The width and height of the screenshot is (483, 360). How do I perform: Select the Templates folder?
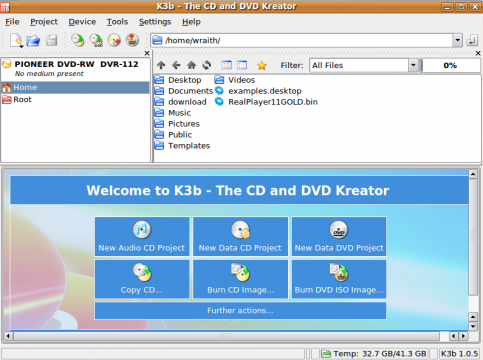tap(183, 146)
